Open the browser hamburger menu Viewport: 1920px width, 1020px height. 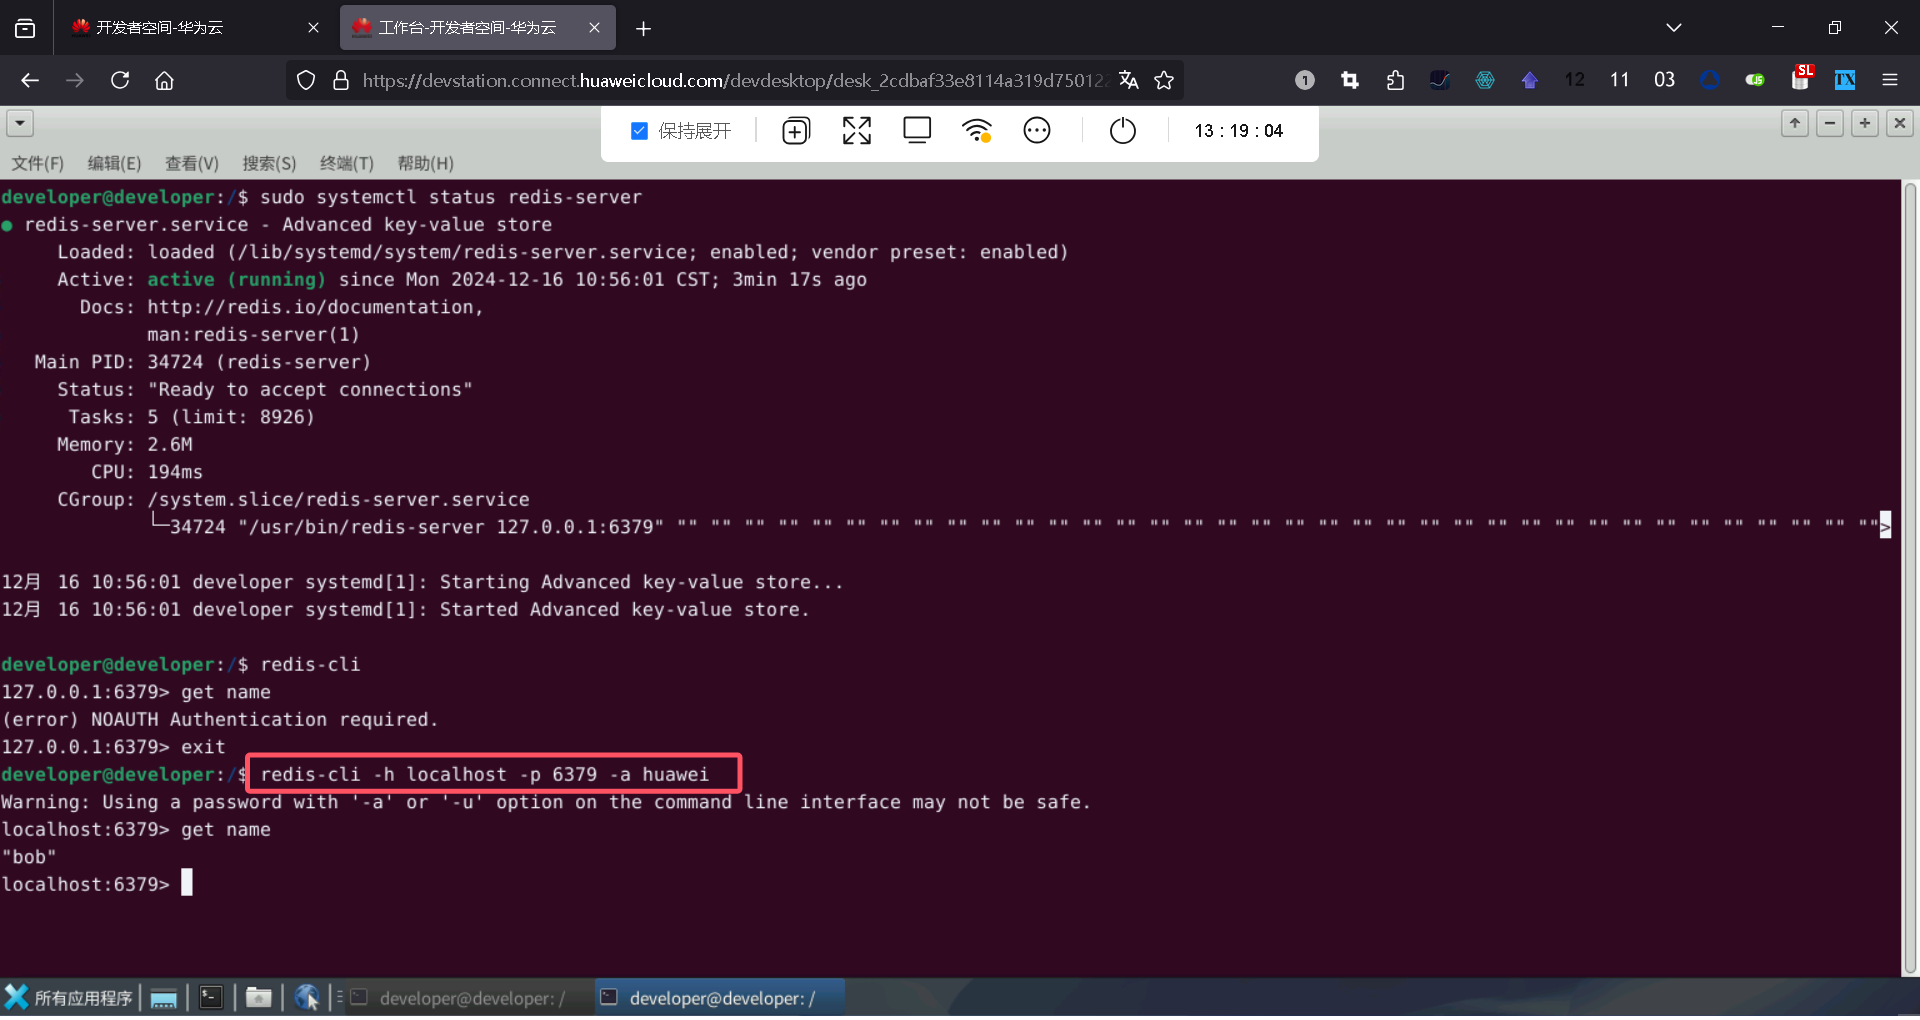[1890, 80]
